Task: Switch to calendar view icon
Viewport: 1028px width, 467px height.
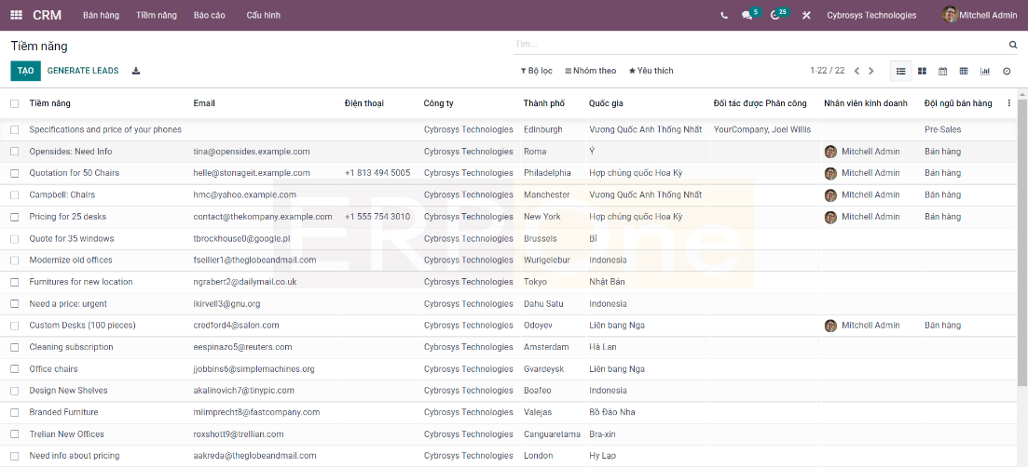Action: coord(943,71)
